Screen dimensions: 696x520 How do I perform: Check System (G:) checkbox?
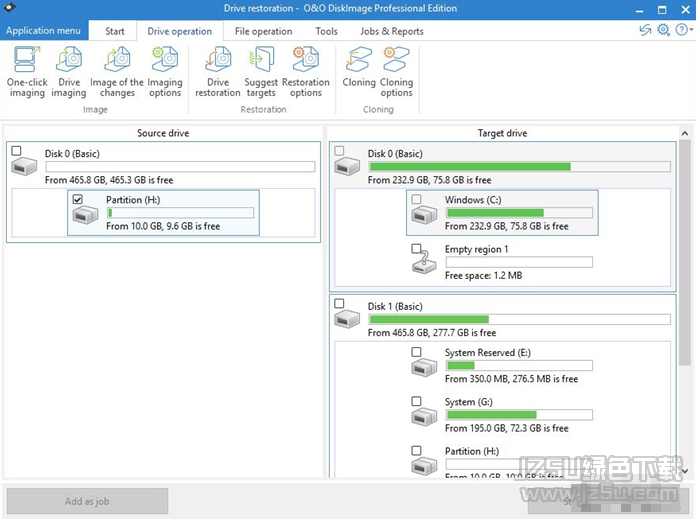(x=416, y=401)
